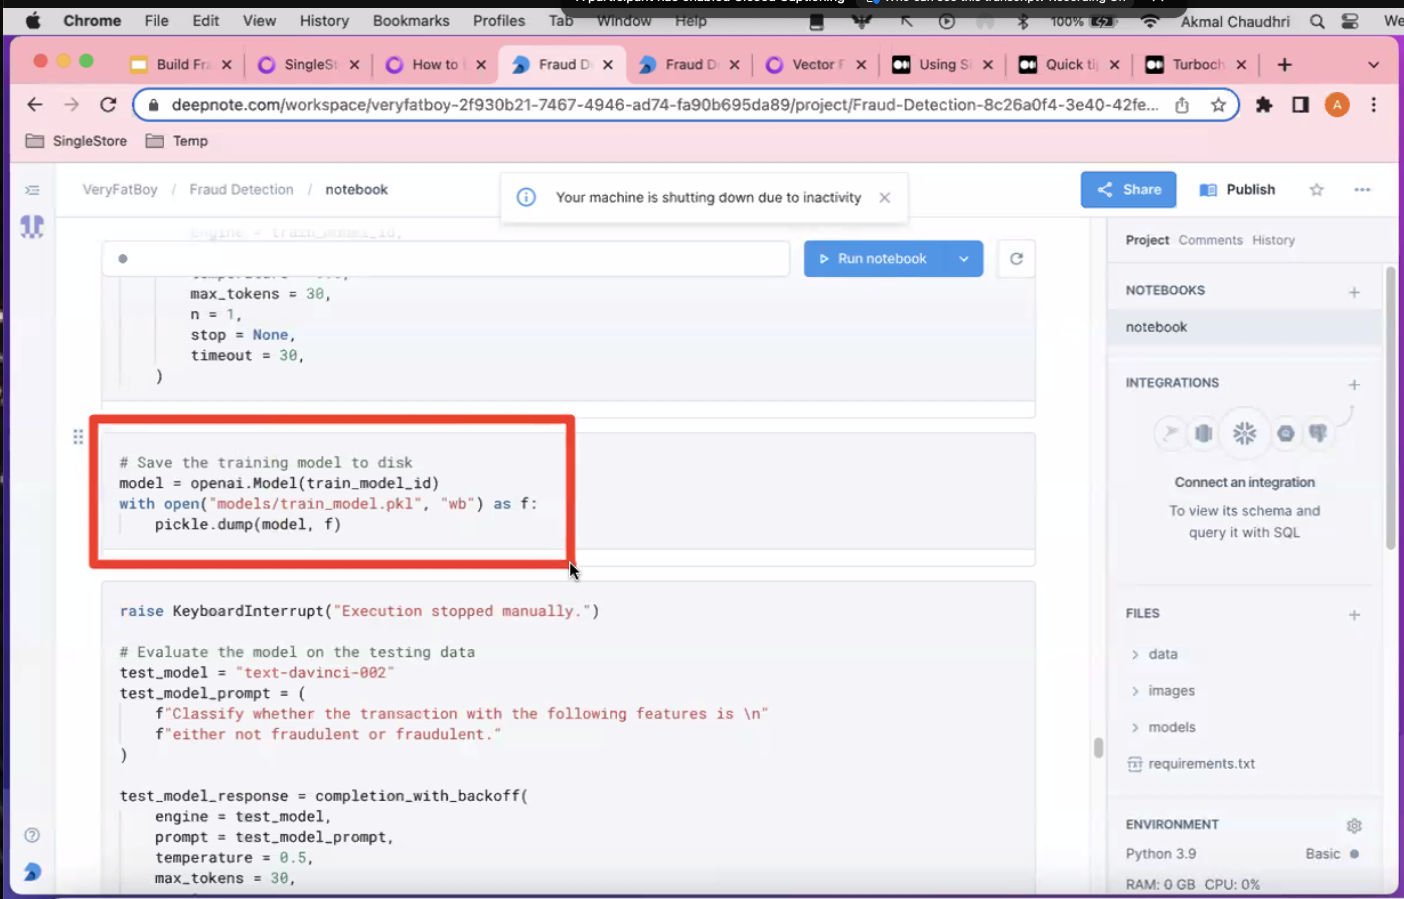1404x899 pixels.
Task: Open requirements.txt file
Action: pyautogui.click(x=1200, y=764)
